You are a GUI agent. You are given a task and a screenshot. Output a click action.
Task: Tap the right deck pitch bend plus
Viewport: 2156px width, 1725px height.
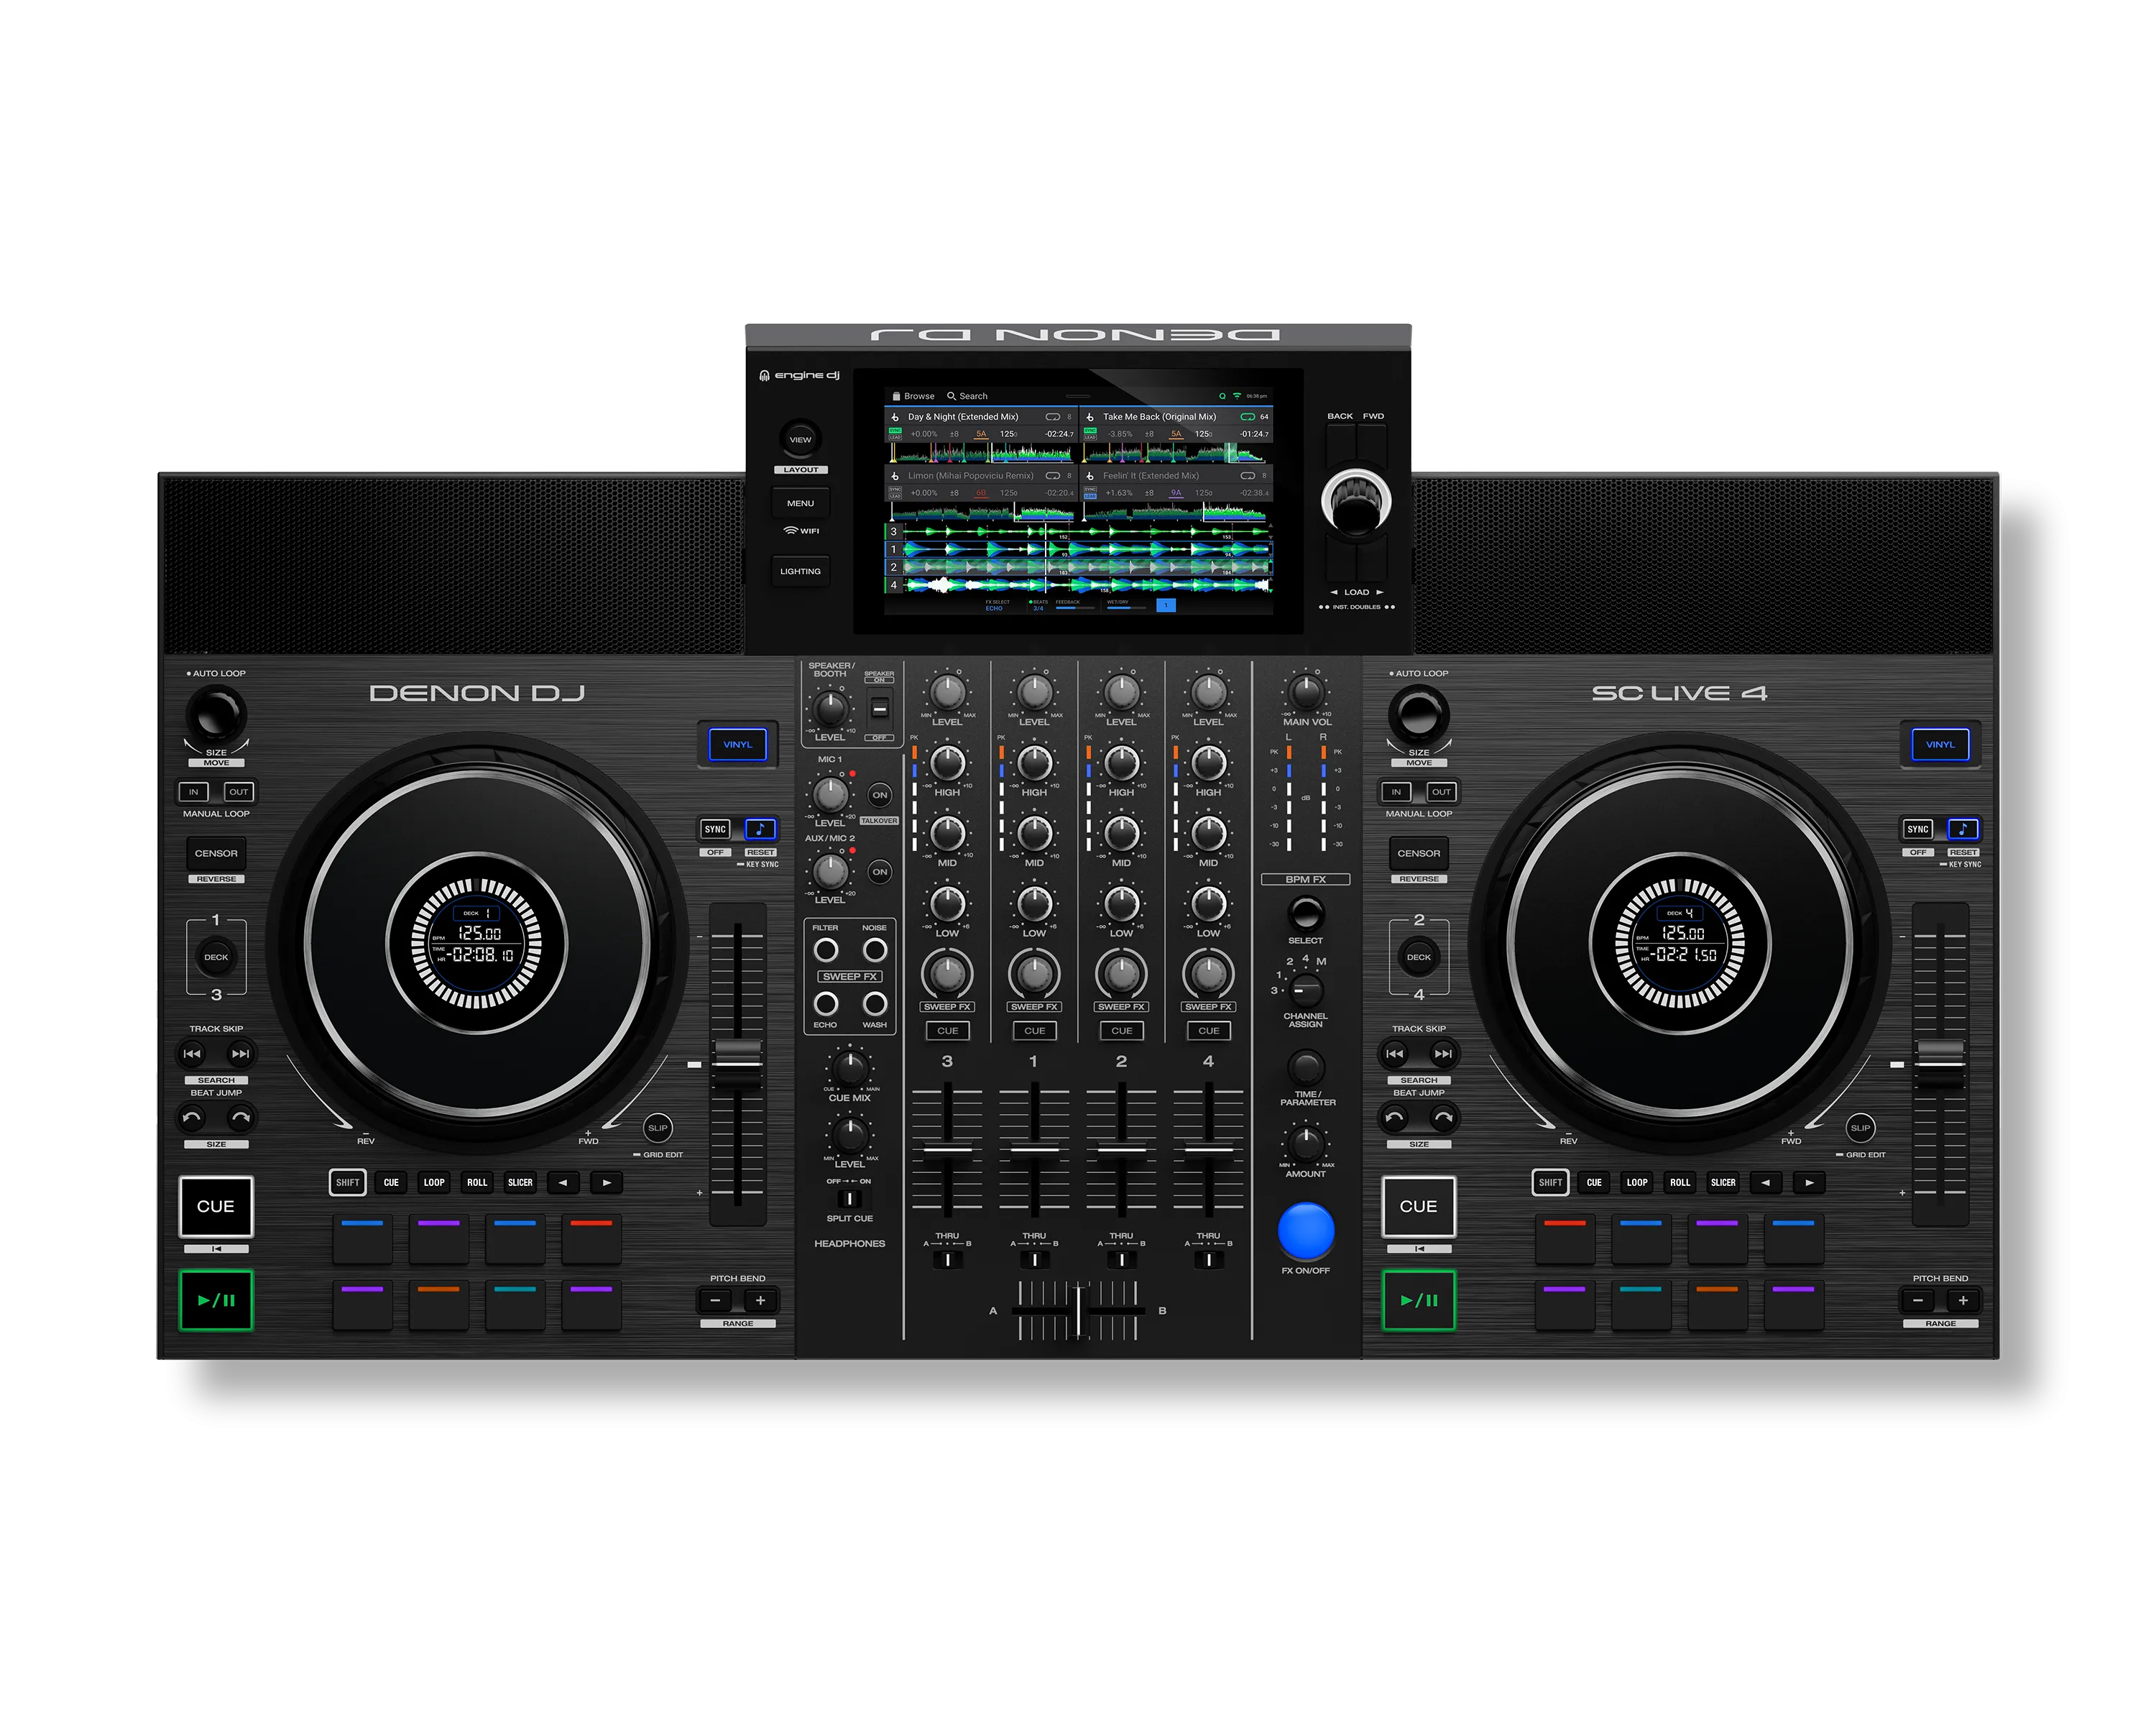point(1963,1300)
